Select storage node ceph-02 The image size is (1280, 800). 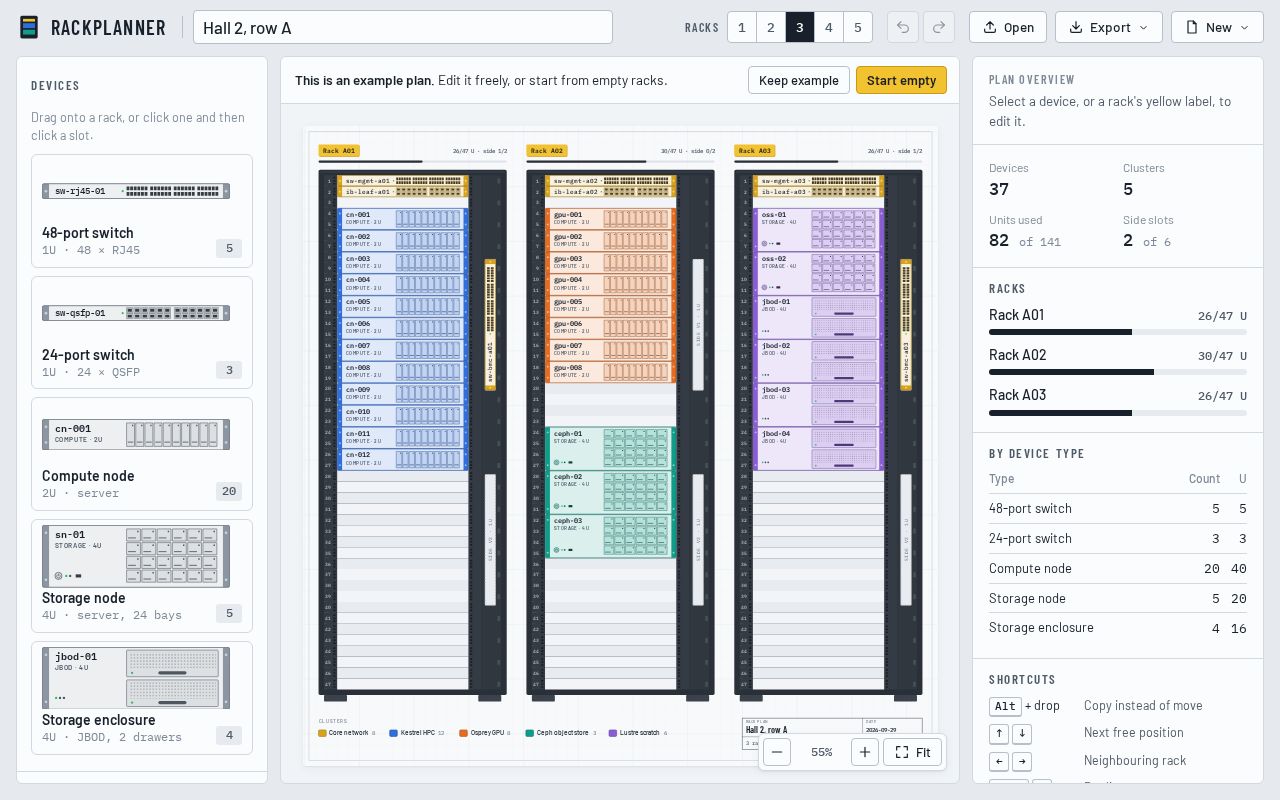pyautogui.click(x=611, y=492)
